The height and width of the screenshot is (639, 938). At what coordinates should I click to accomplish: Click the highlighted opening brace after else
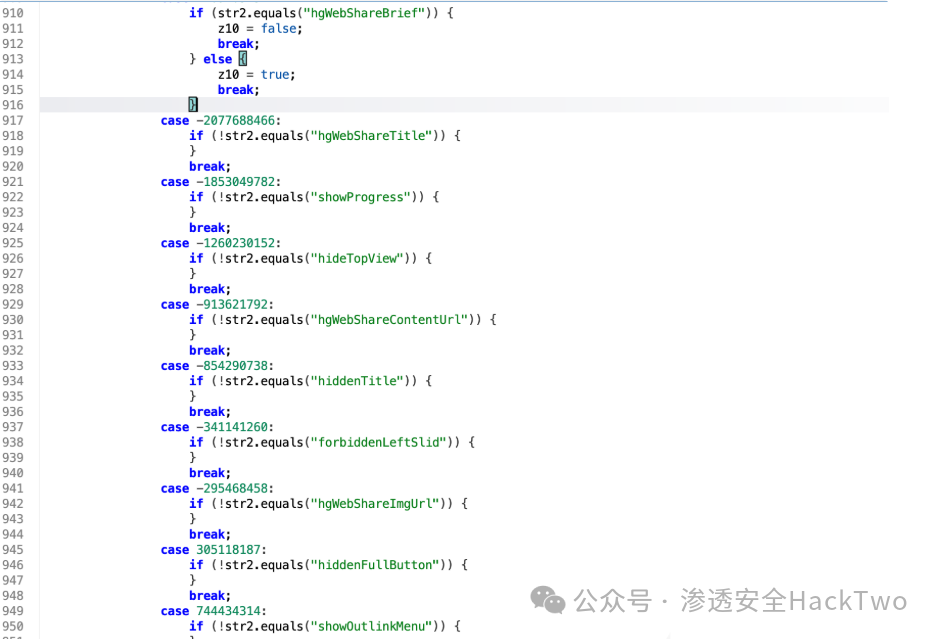[242, 59]
